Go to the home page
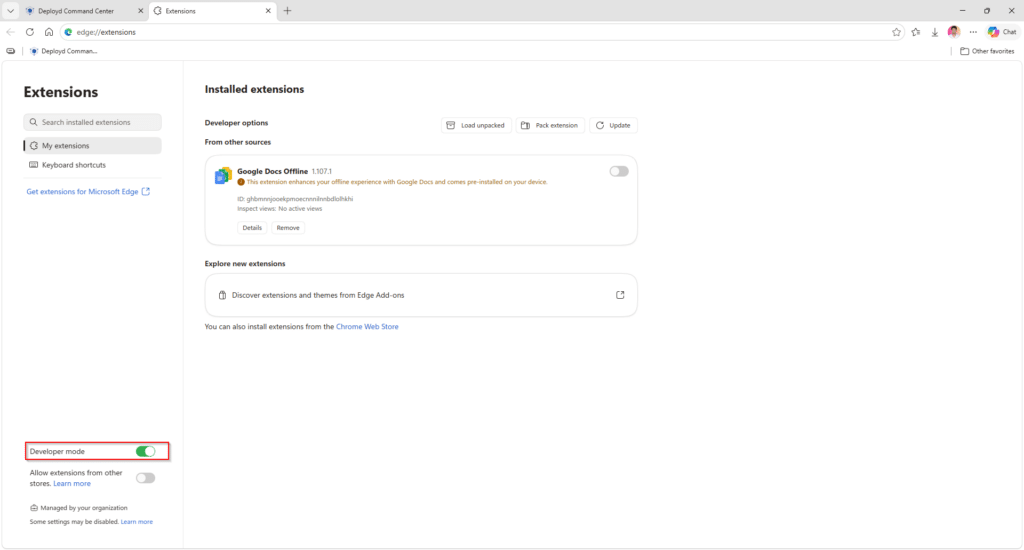Image resolution: width=1024 pixels, height=550 pixels. (x=49, y=32)
